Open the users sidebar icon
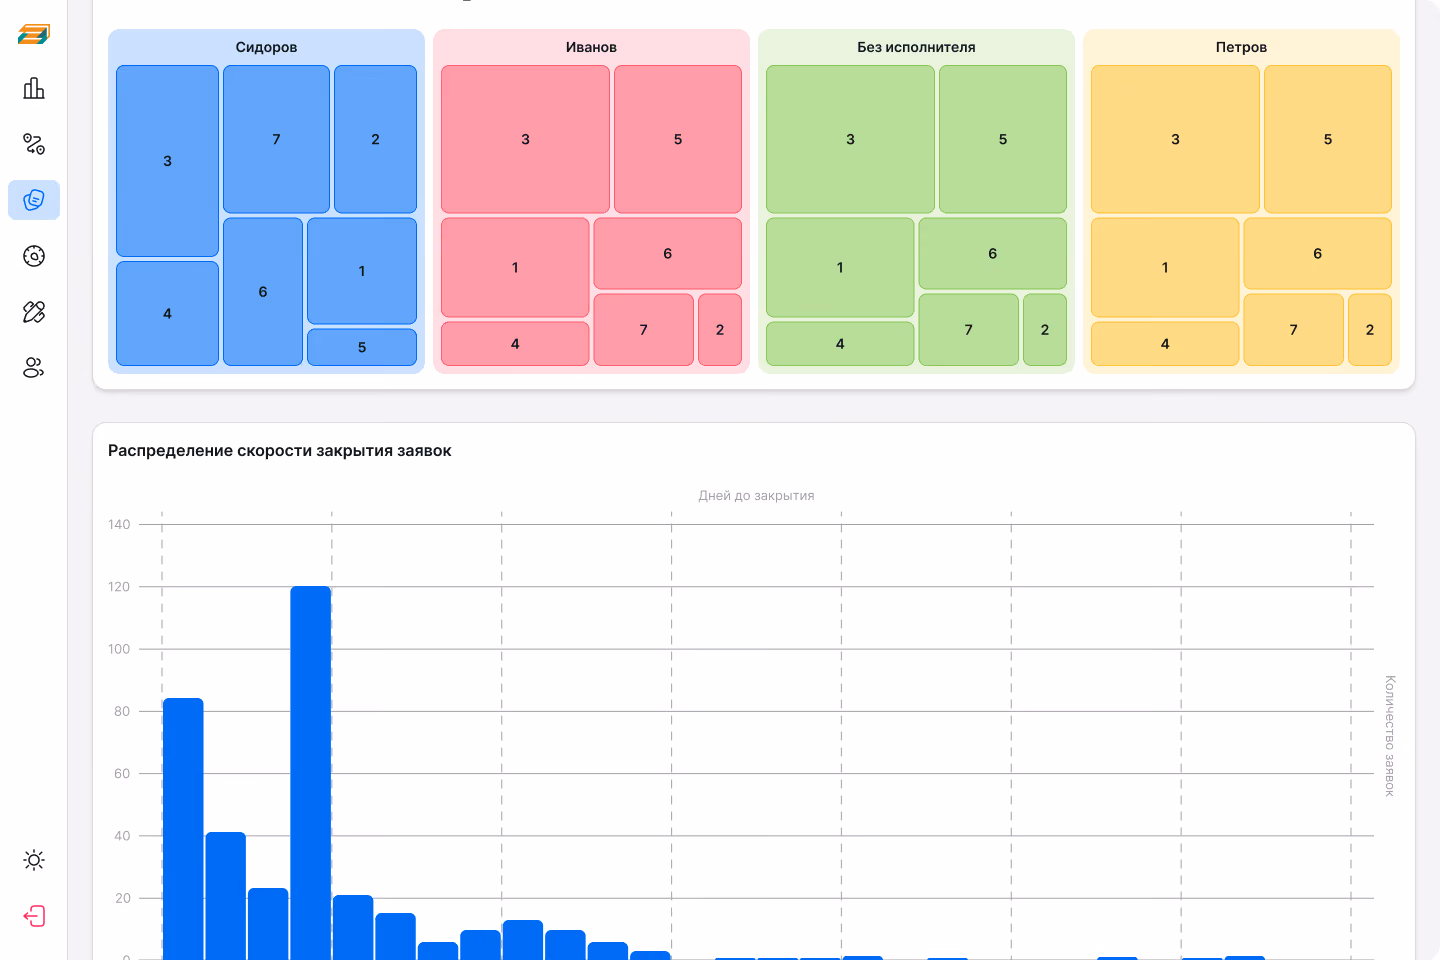The width and height of the screenshot is (1440, 960). [x=34, y=368]
